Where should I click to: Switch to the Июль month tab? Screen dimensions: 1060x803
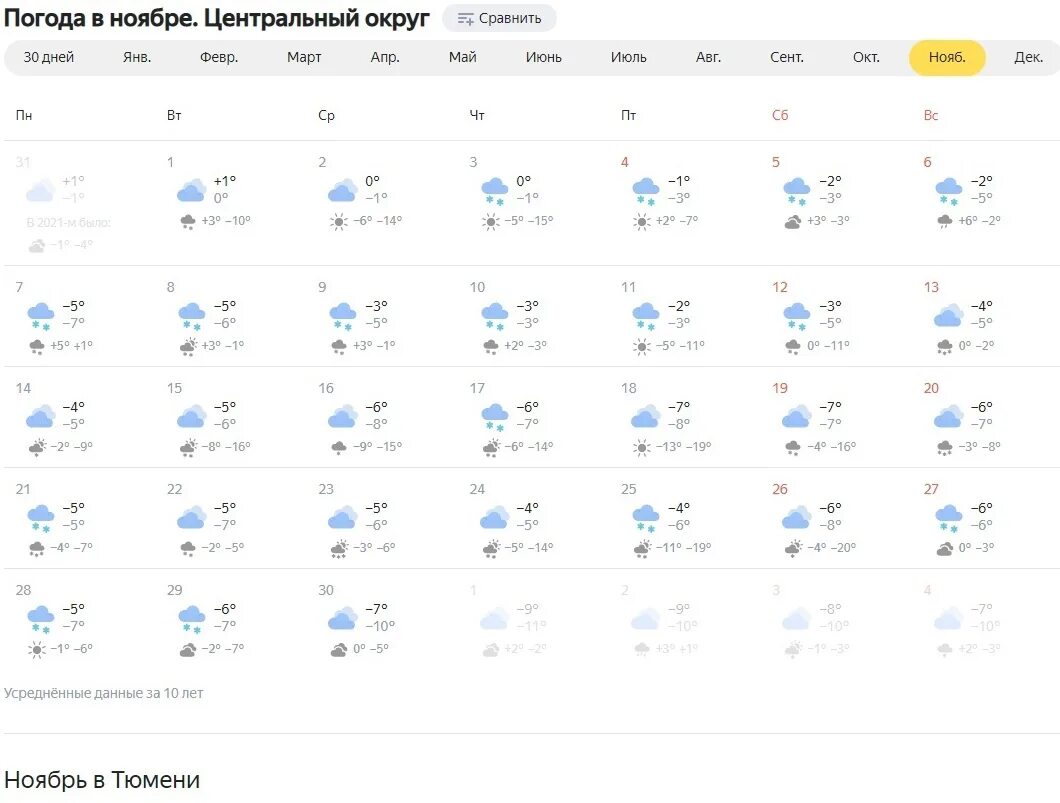pyautogui.click(x=629, y=57)
